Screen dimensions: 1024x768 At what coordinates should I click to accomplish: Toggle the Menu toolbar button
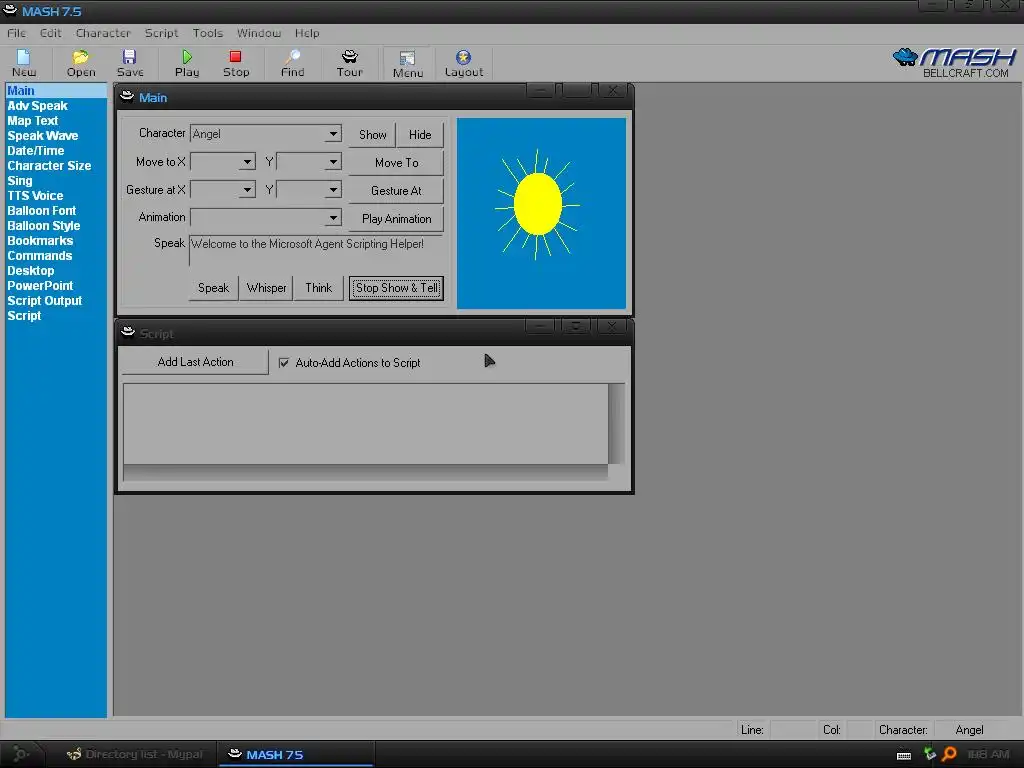point(408,64)
